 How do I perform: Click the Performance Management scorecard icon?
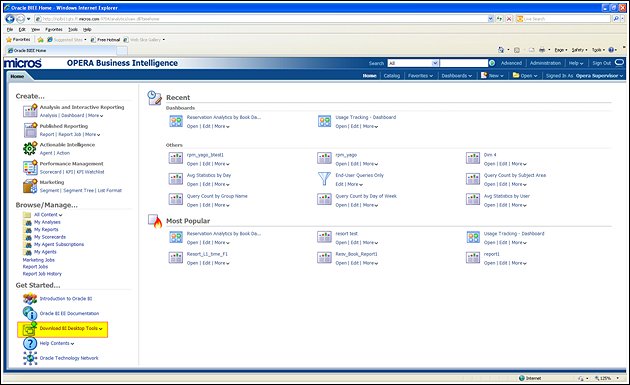[30, 168]
